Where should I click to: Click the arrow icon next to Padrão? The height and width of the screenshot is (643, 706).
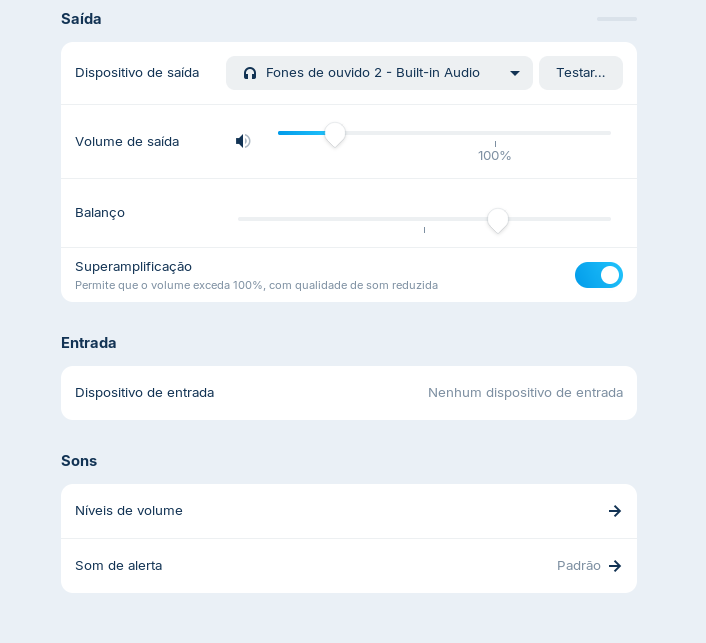coord(615,566)
